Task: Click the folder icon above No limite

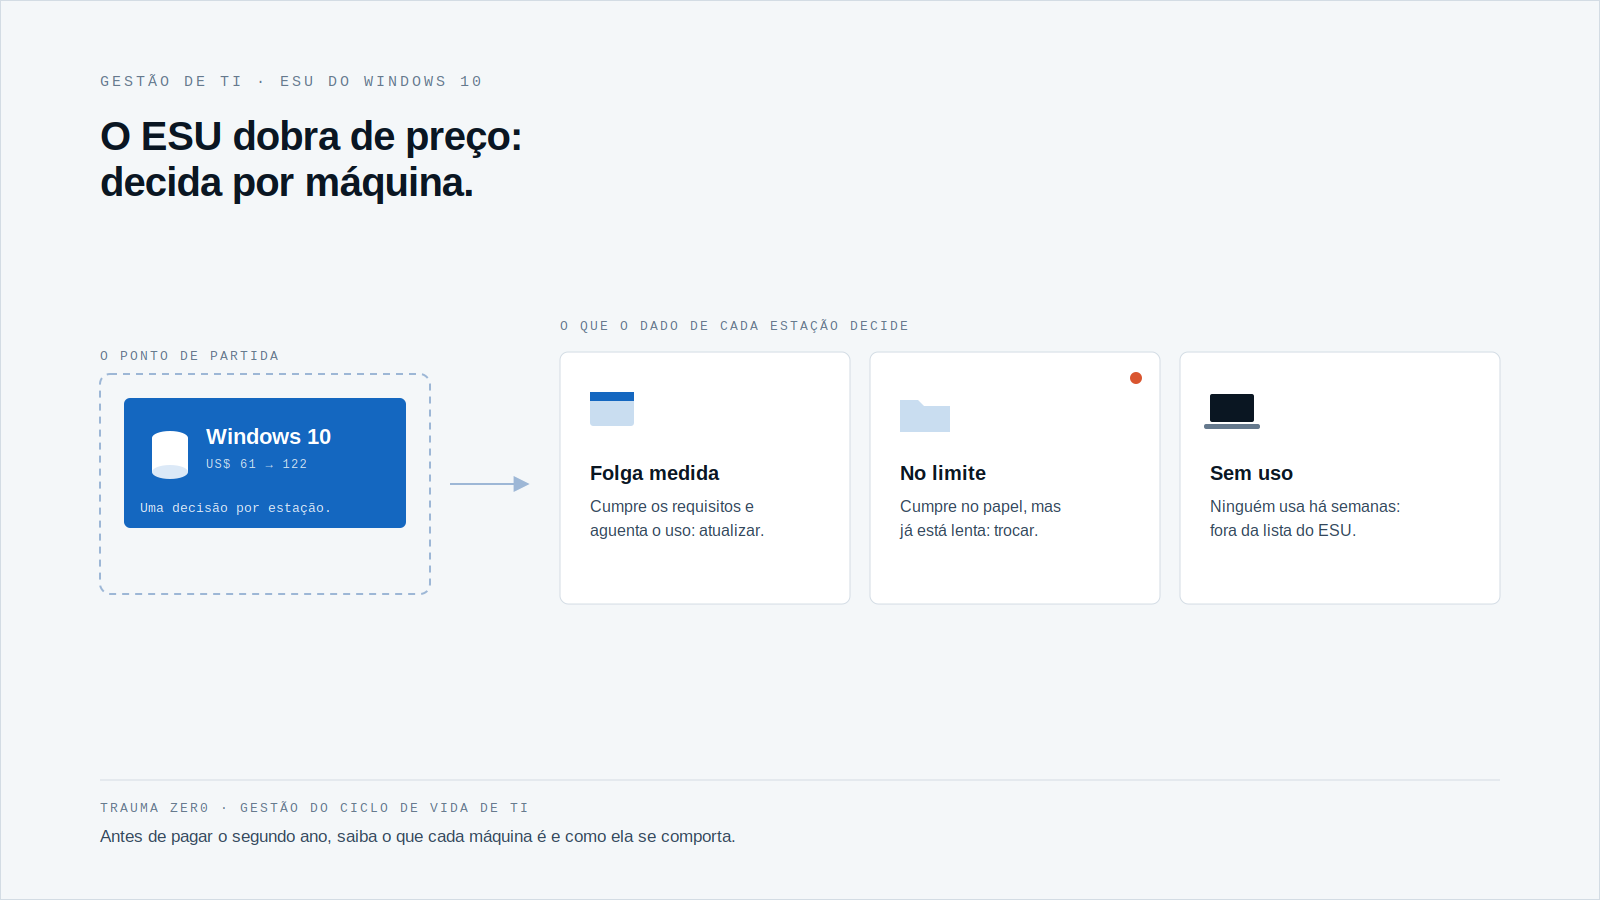Action: (925, 415)
